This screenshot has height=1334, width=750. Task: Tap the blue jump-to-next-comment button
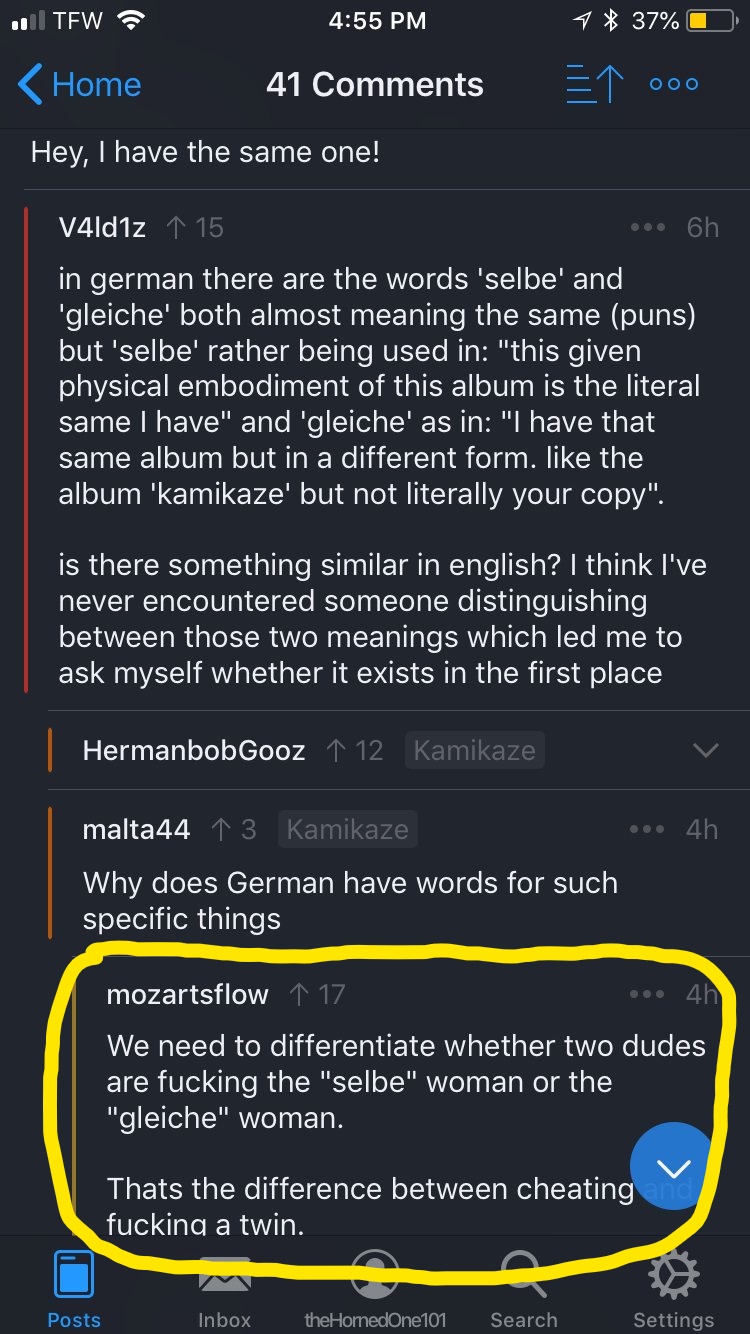[672, 1166]
